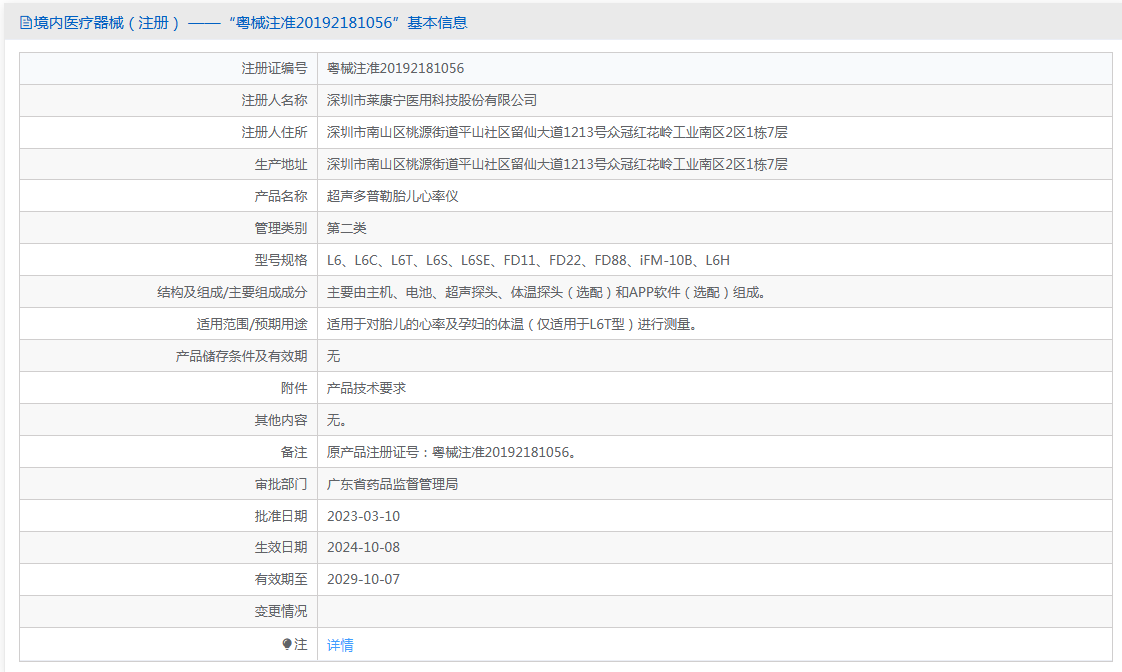Click the 有效期至 label cell
The height and width of the screenshot is (672, 1122).
pyautogui.click(x=168, y=580)
